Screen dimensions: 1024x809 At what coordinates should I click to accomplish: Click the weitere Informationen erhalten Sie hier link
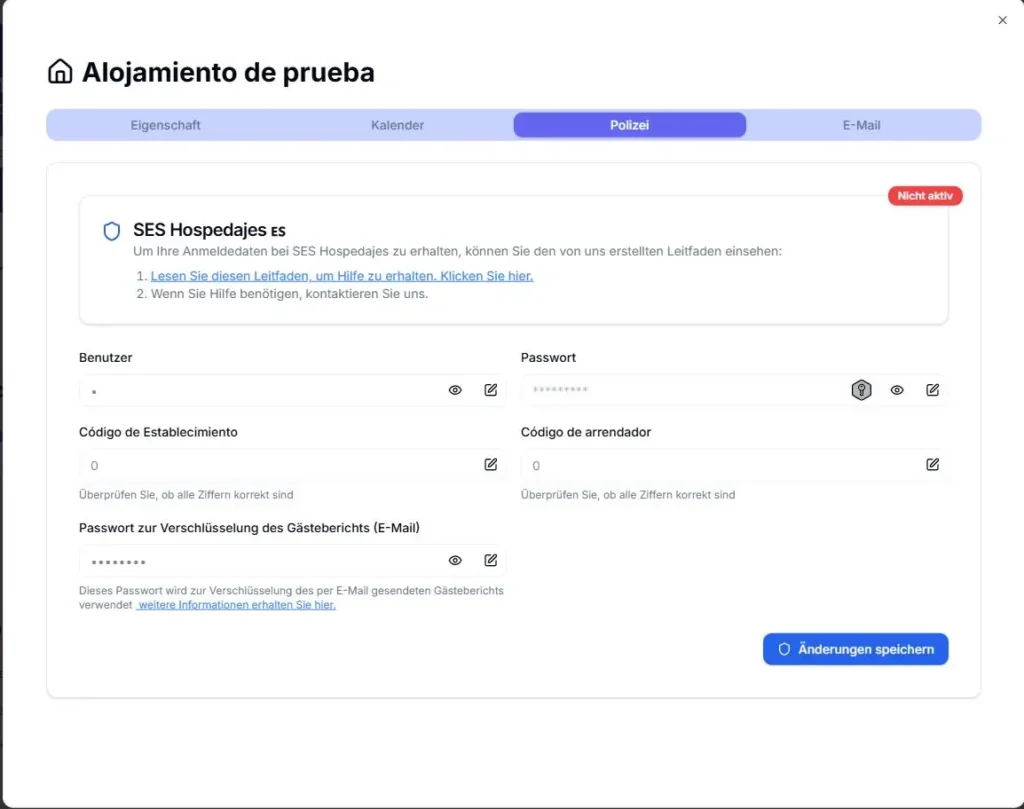coord(236,604)
